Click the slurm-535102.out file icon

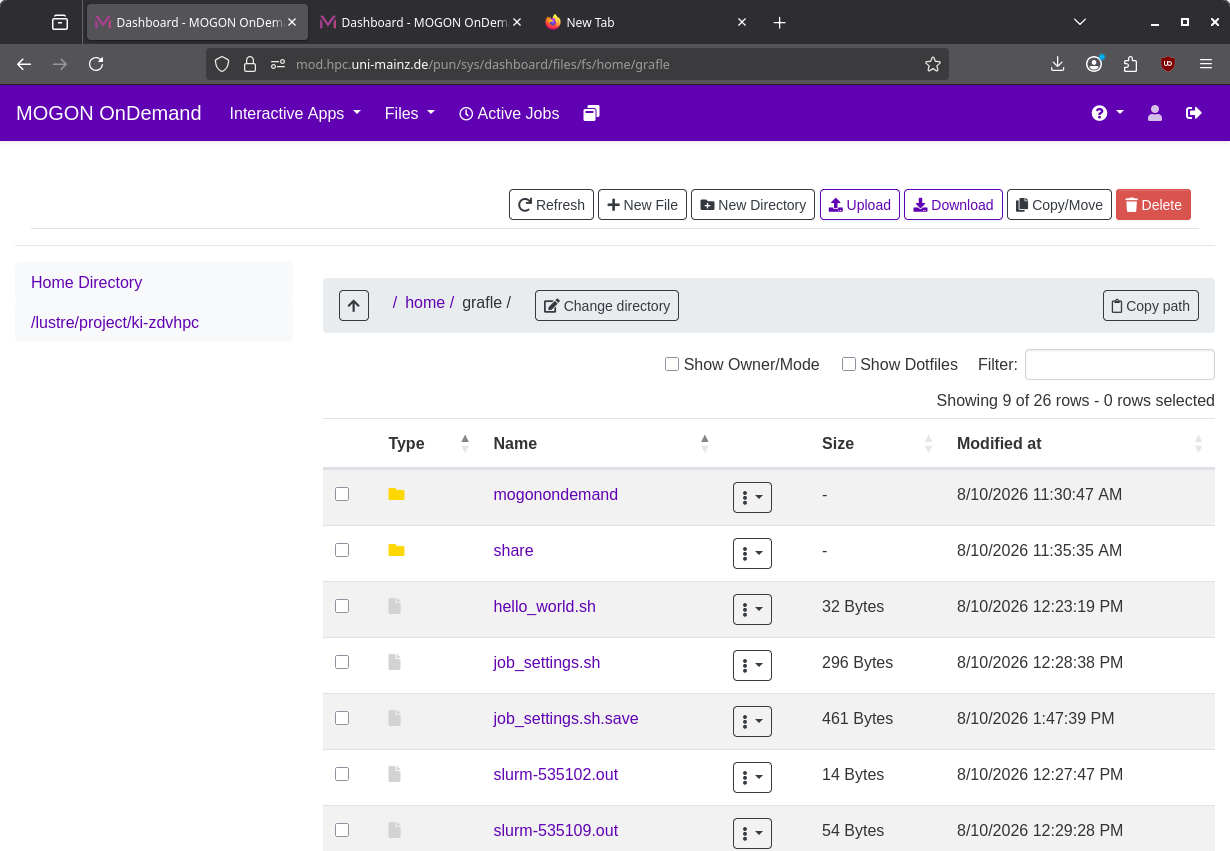(x=395, y=774)
